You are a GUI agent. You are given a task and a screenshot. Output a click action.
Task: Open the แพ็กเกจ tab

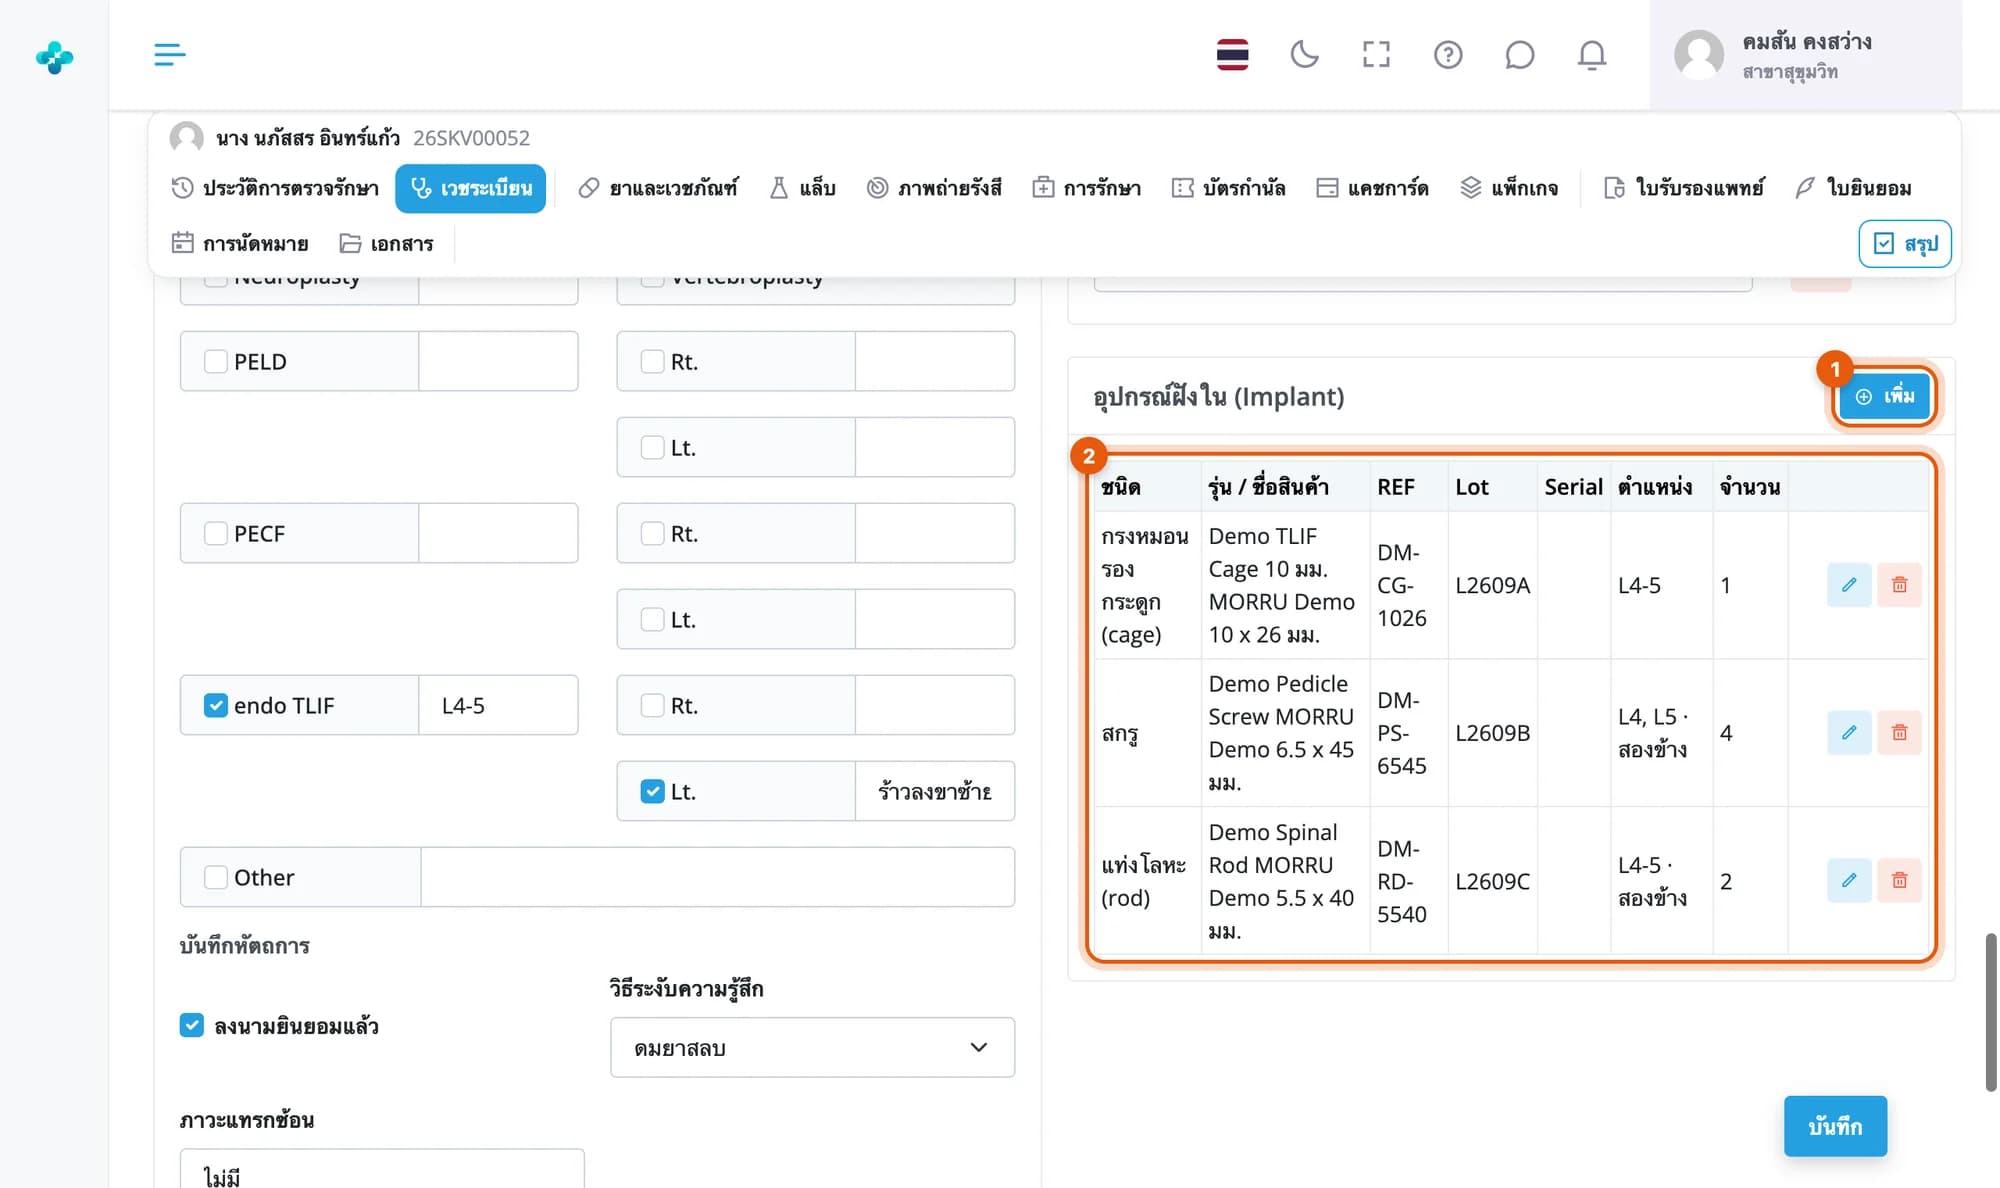pos(1509,188)
